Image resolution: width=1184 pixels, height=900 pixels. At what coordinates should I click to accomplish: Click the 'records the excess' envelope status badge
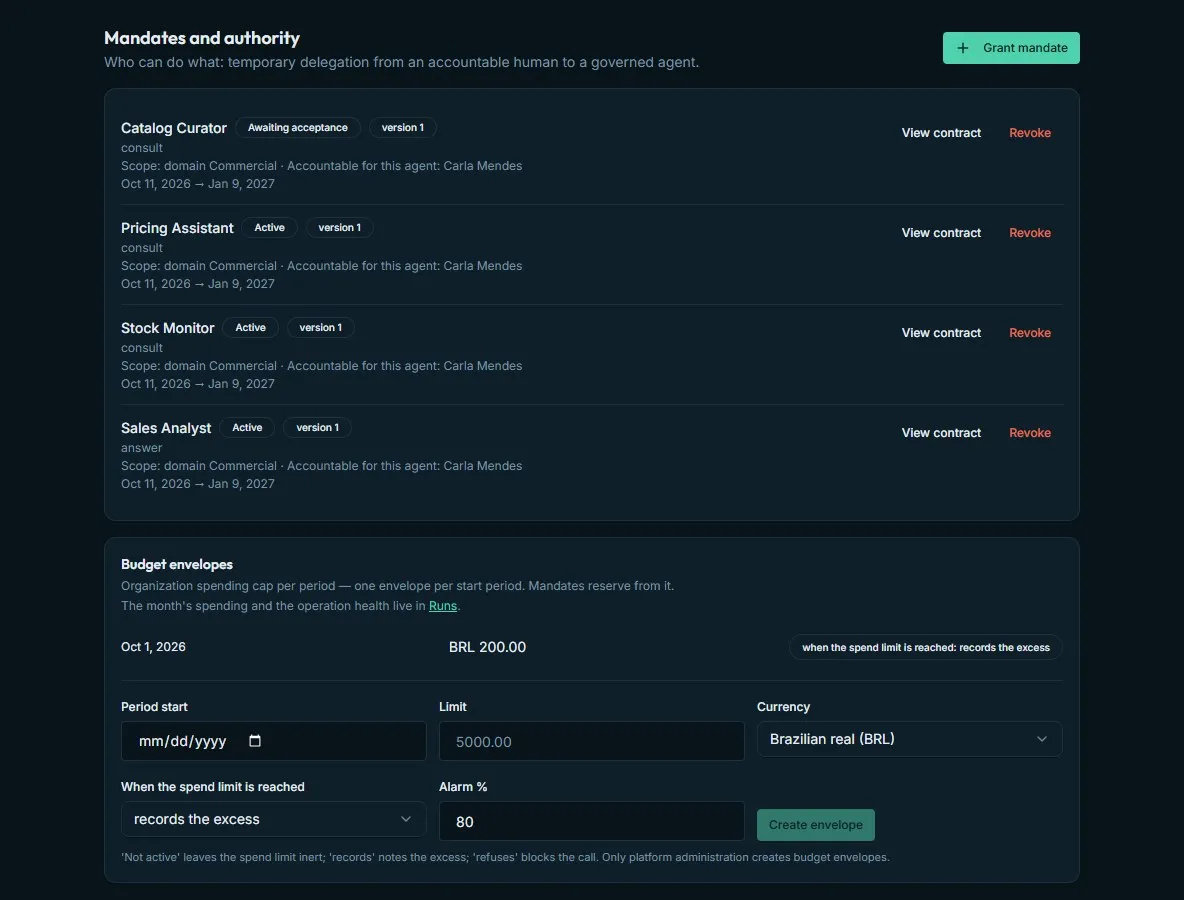(x=926, y=648)
